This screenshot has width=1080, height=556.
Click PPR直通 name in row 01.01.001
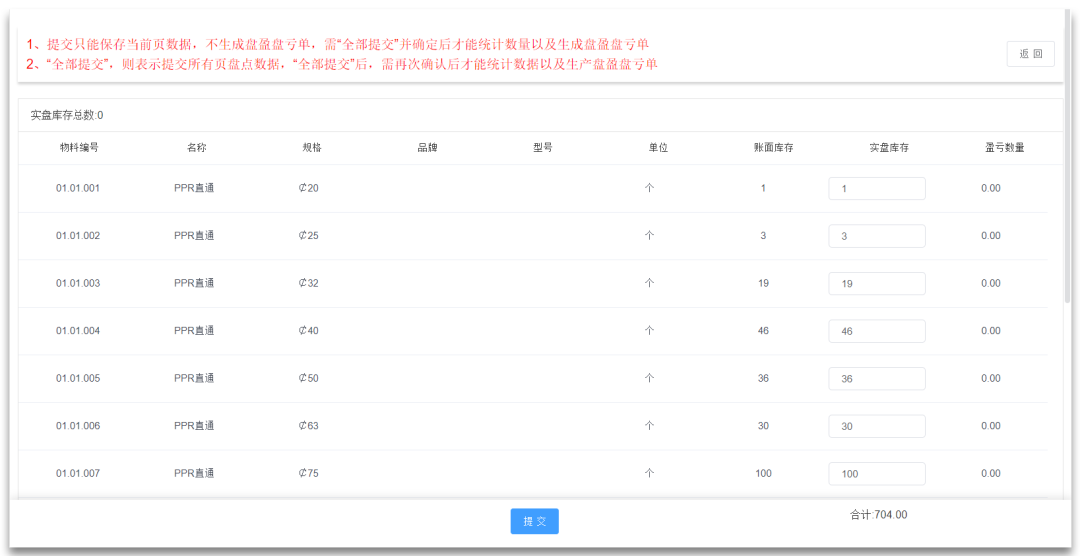point(194,188)
